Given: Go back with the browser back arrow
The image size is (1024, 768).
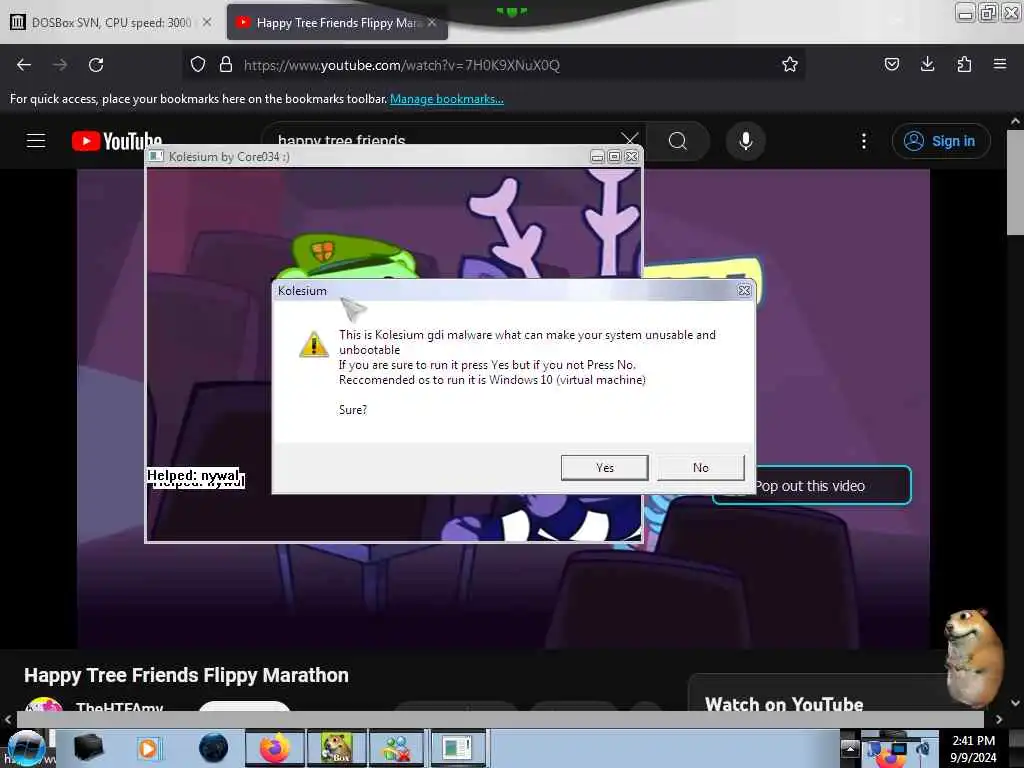Looking at the screenshot, I should click(x=24, y=65).
